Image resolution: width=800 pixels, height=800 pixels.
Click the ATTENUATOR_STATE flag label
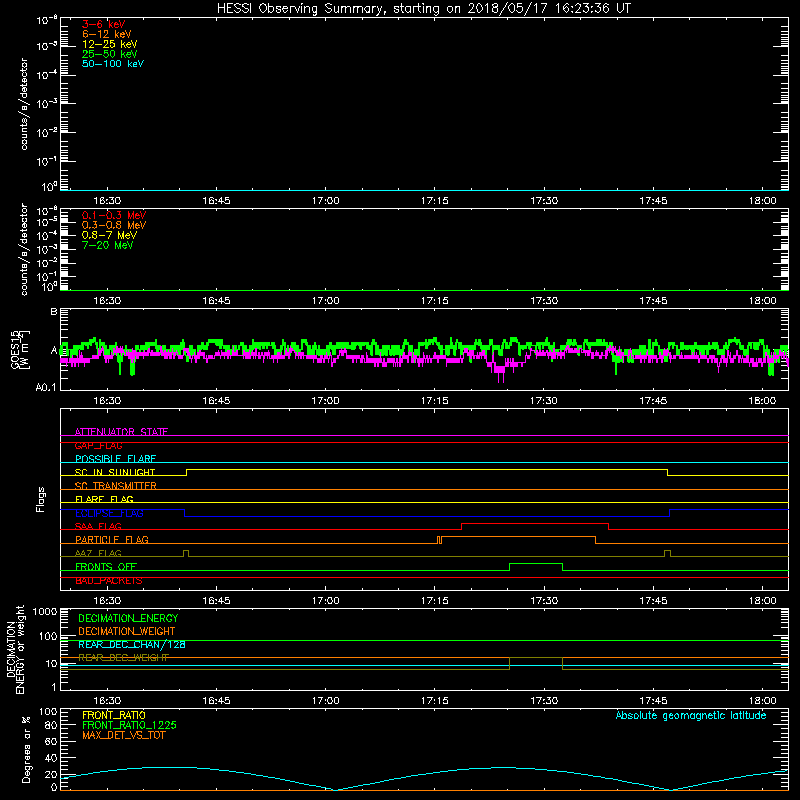pos(121,432)
